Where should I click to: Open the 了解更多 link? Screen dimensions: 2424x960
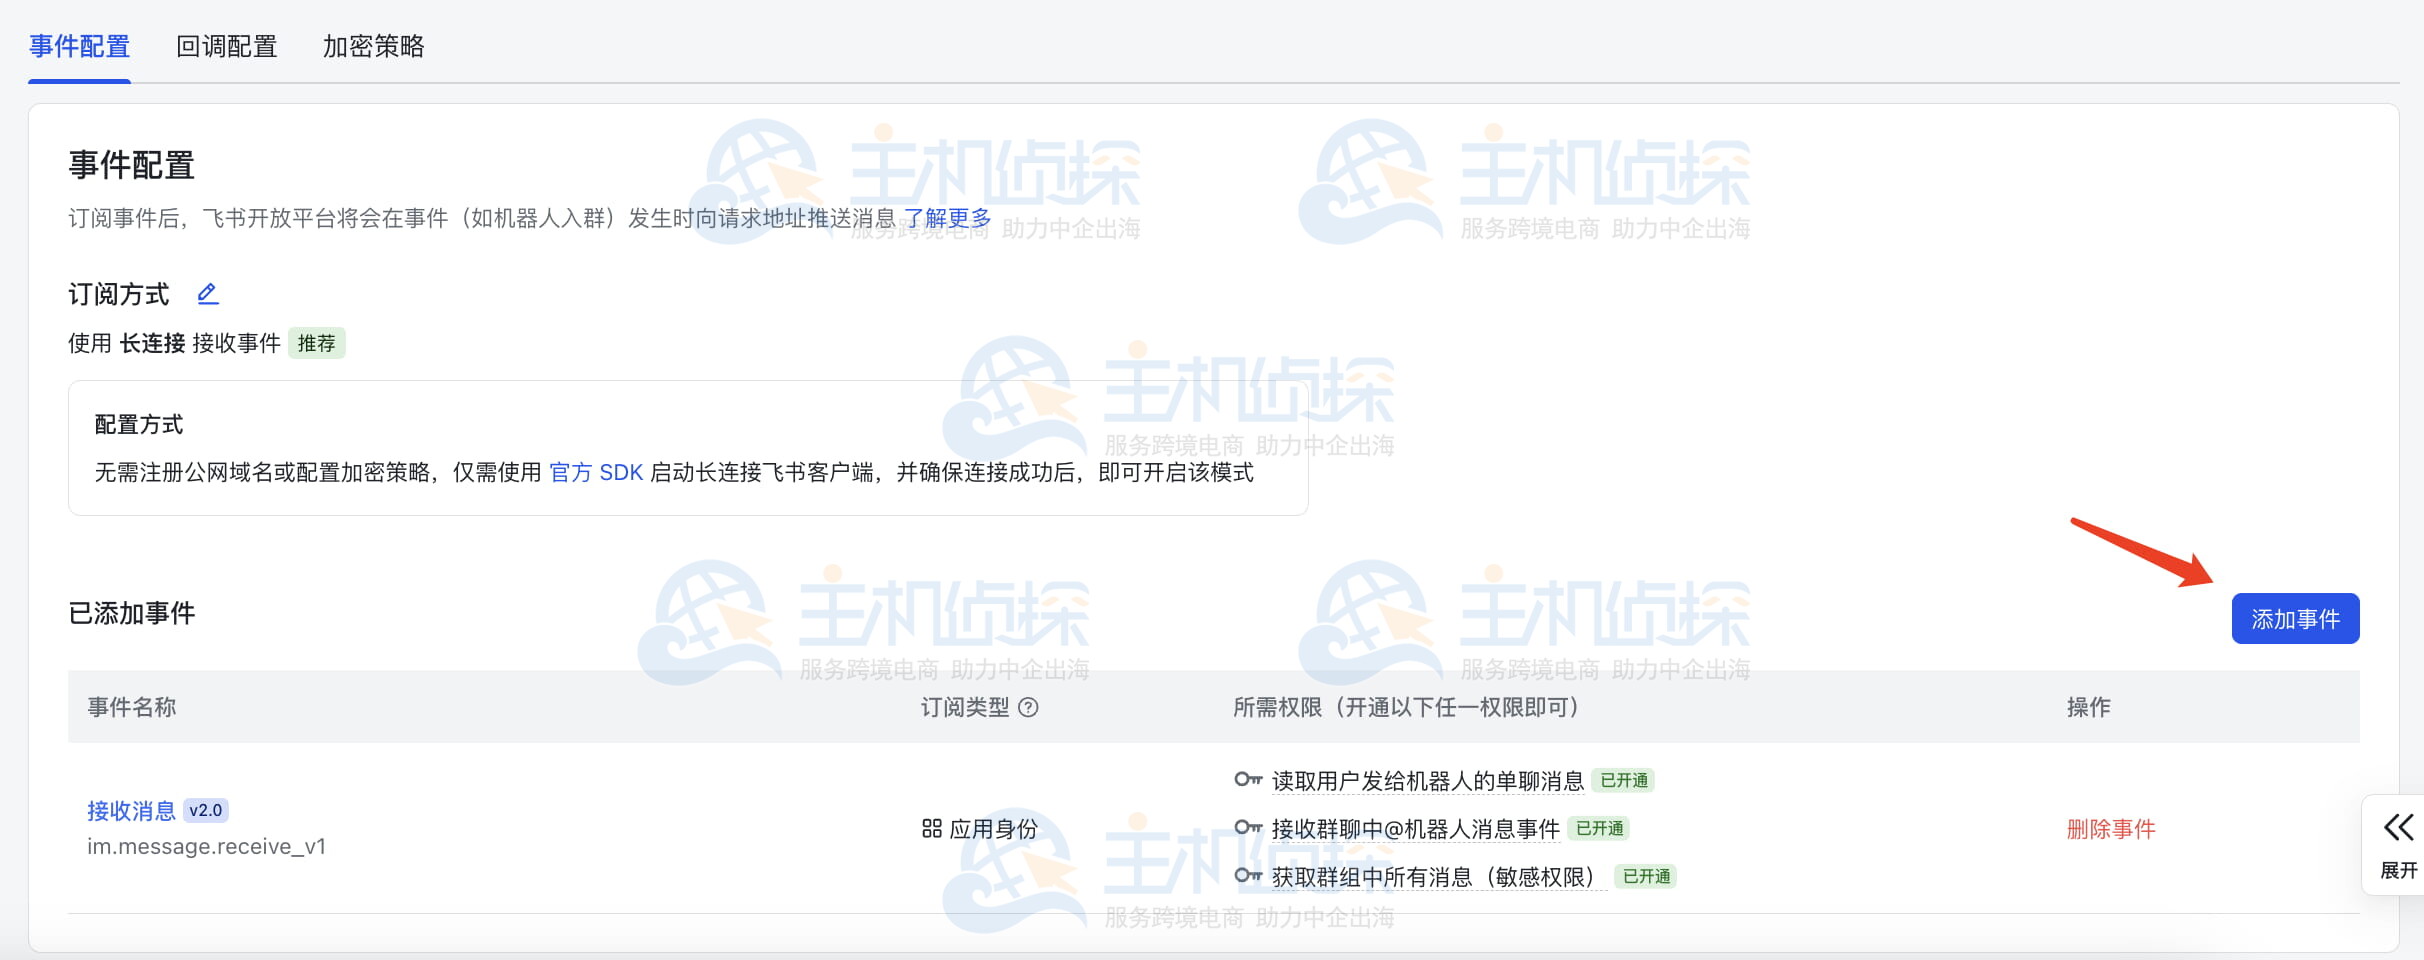pos(944,218)
